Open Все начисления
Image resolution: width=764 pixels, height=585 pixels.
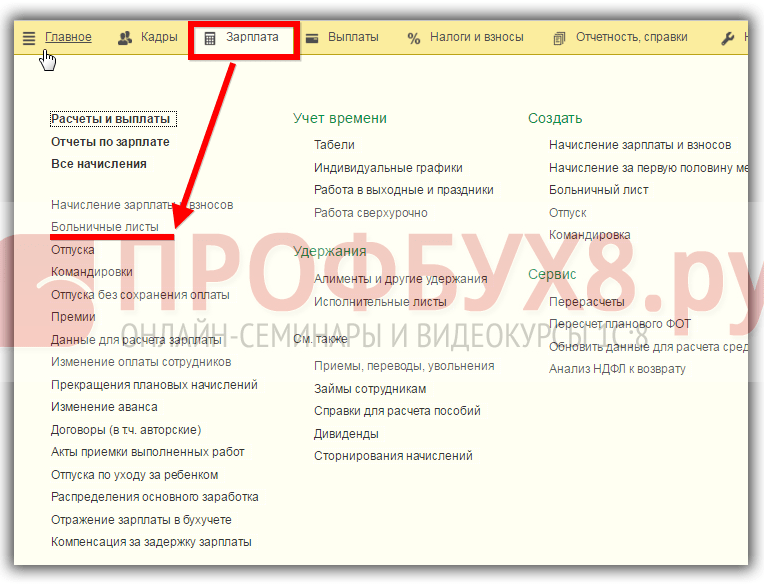point(98,164)
